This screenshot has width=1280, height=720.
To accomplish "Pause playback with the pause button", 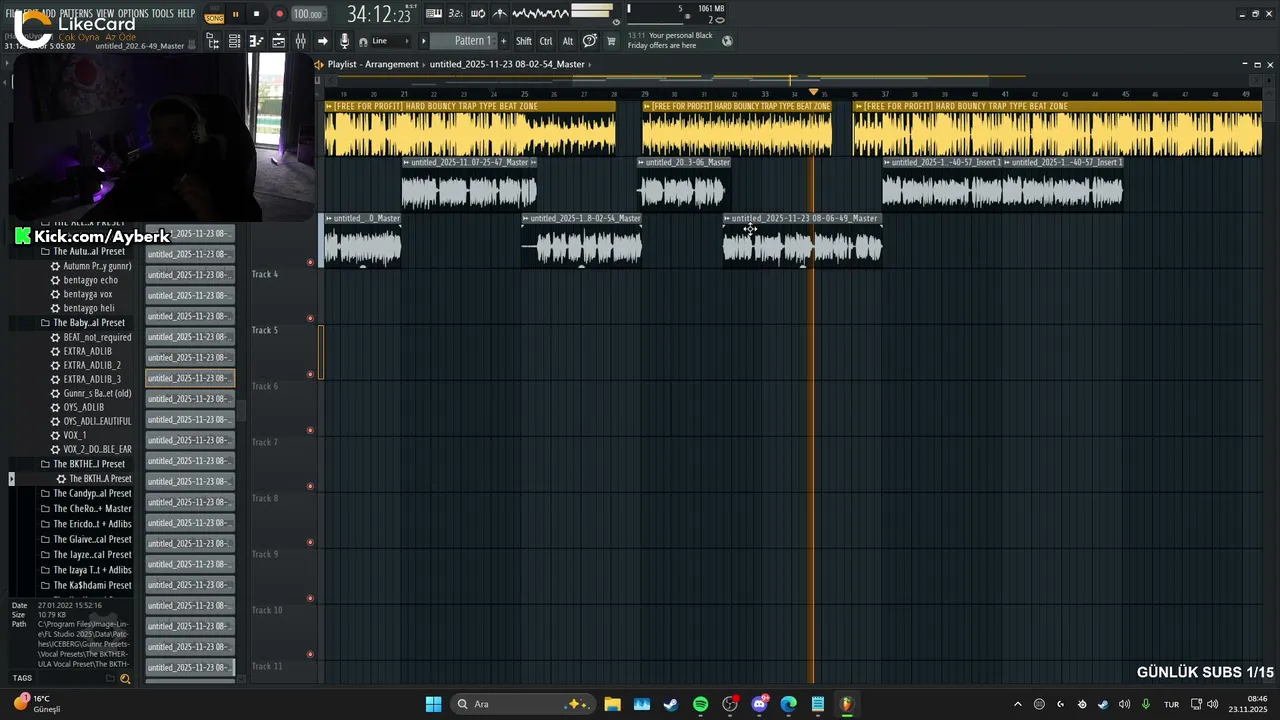I will [x=235, y=14].
